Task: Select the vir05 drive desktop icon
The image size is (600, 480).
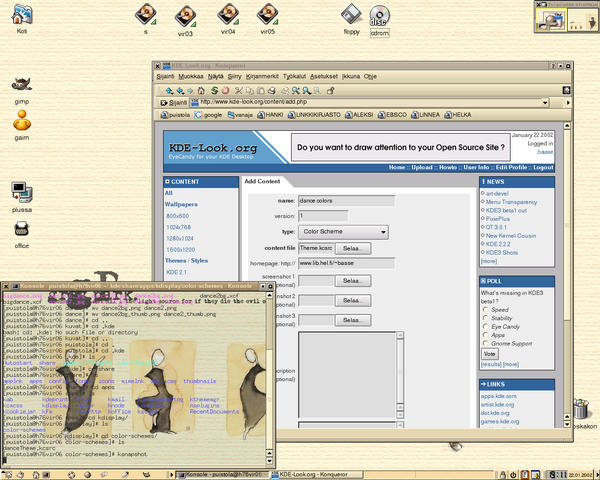Action: point(267,19)
